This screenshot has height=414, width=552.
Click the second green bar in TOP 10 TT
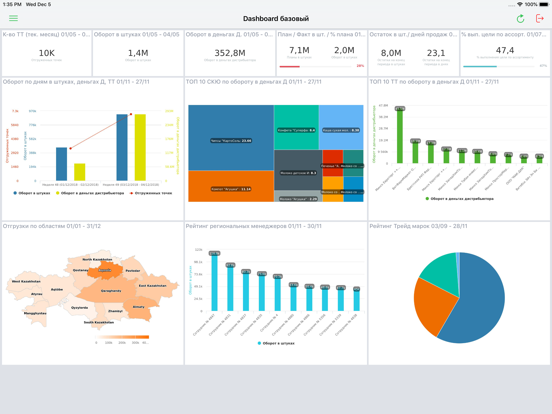click(x=415, y=152)
